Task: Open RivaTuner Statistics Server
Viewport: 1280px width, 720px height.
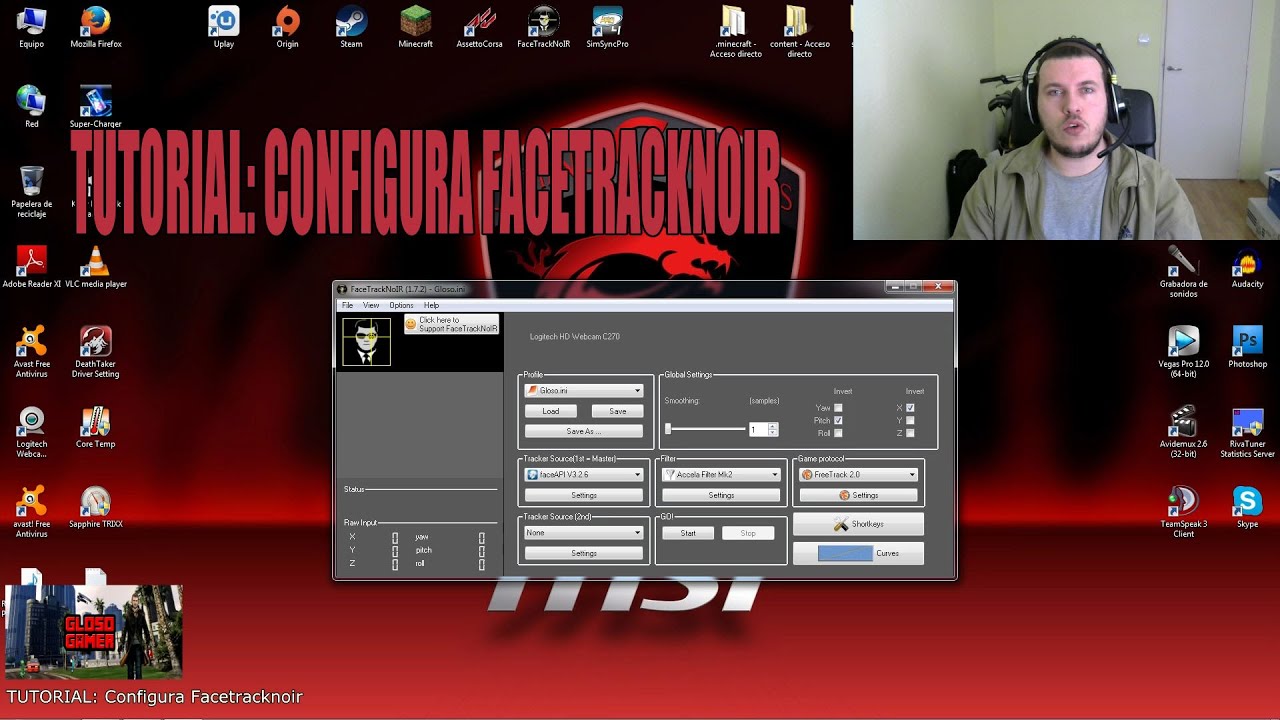Action: [x=1247, y=431]
